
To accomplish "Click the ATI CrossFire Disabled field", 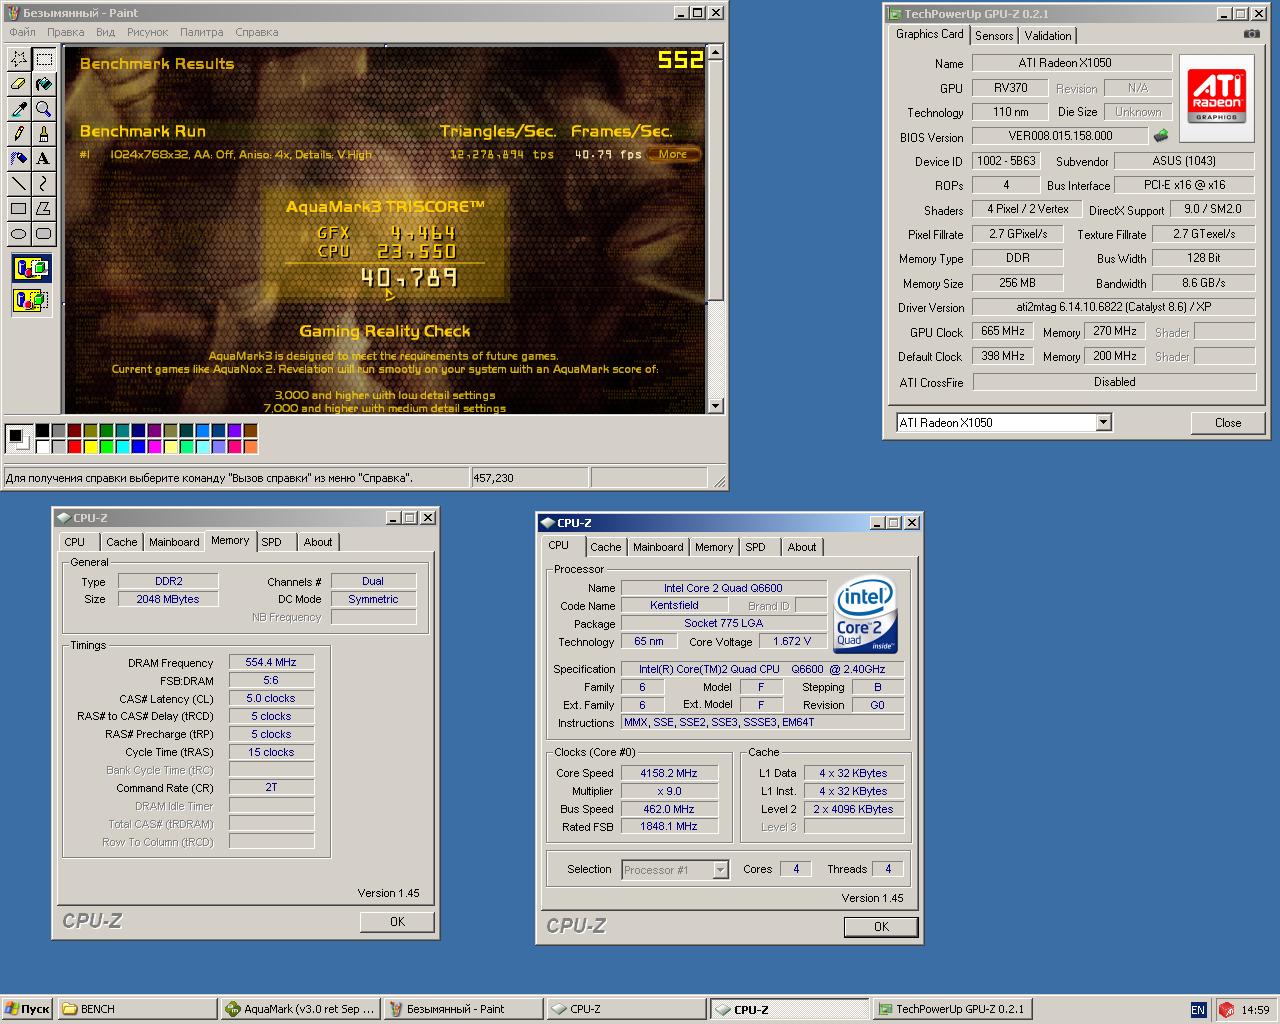I will point(1114,382).
